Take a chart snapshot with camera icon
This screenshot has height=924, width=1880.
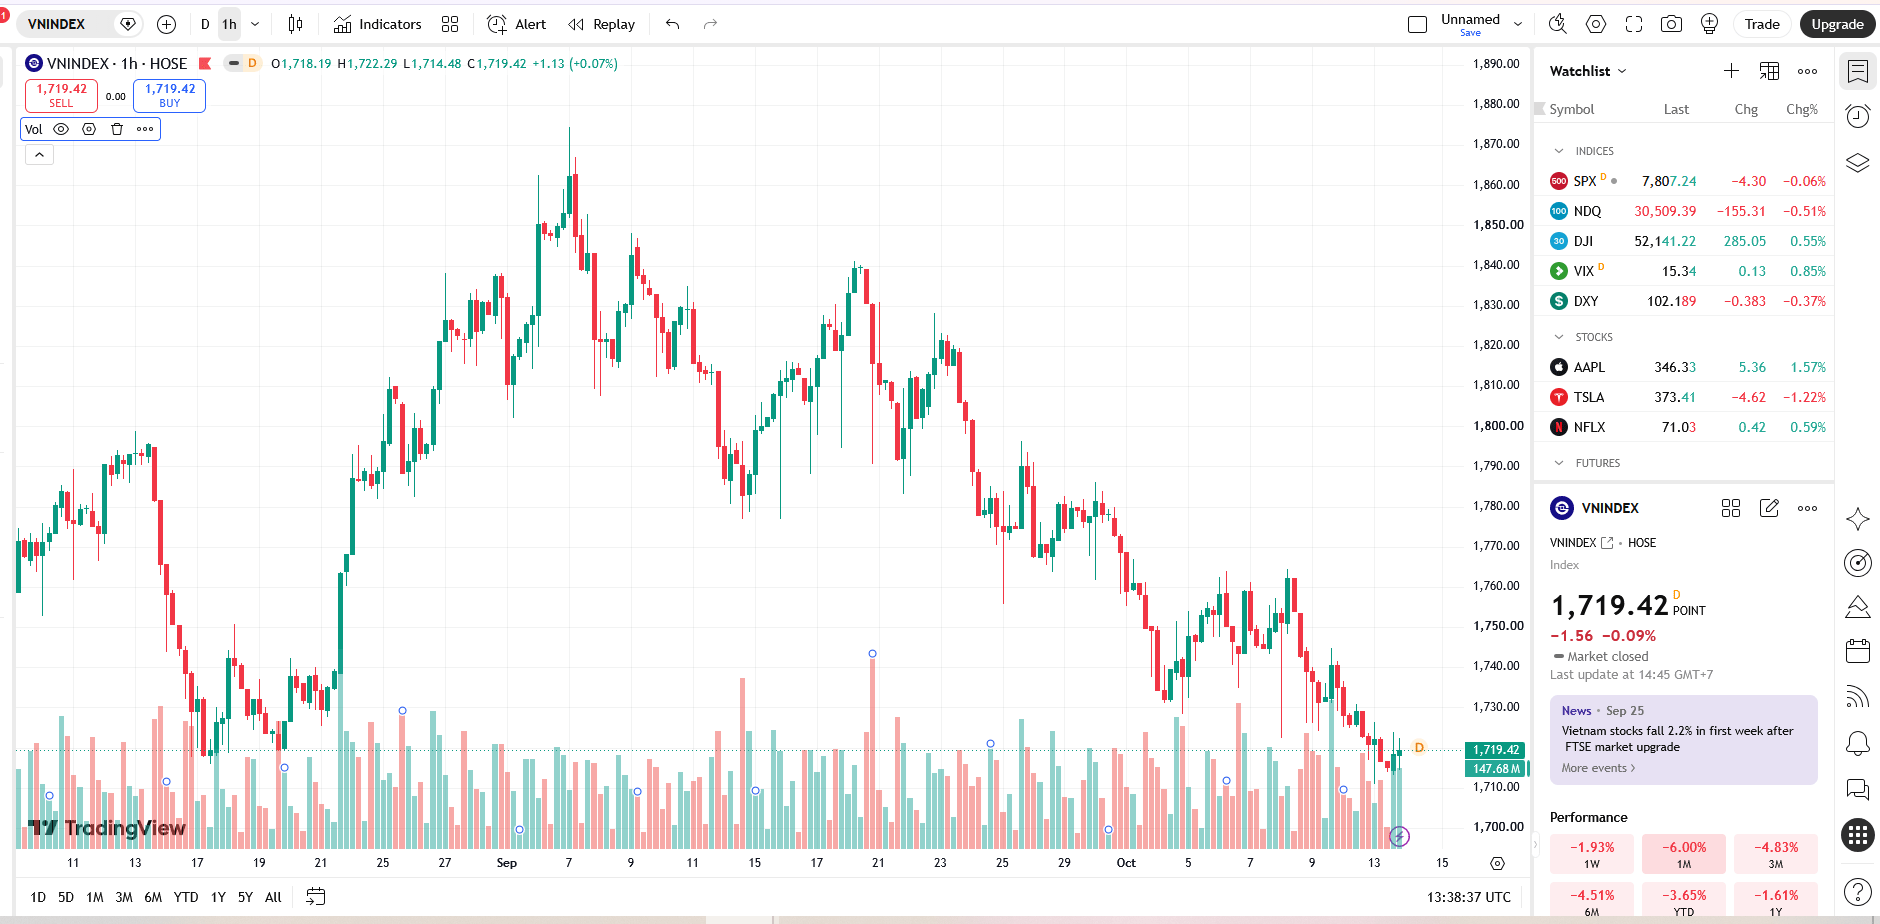click(1671, 24)
